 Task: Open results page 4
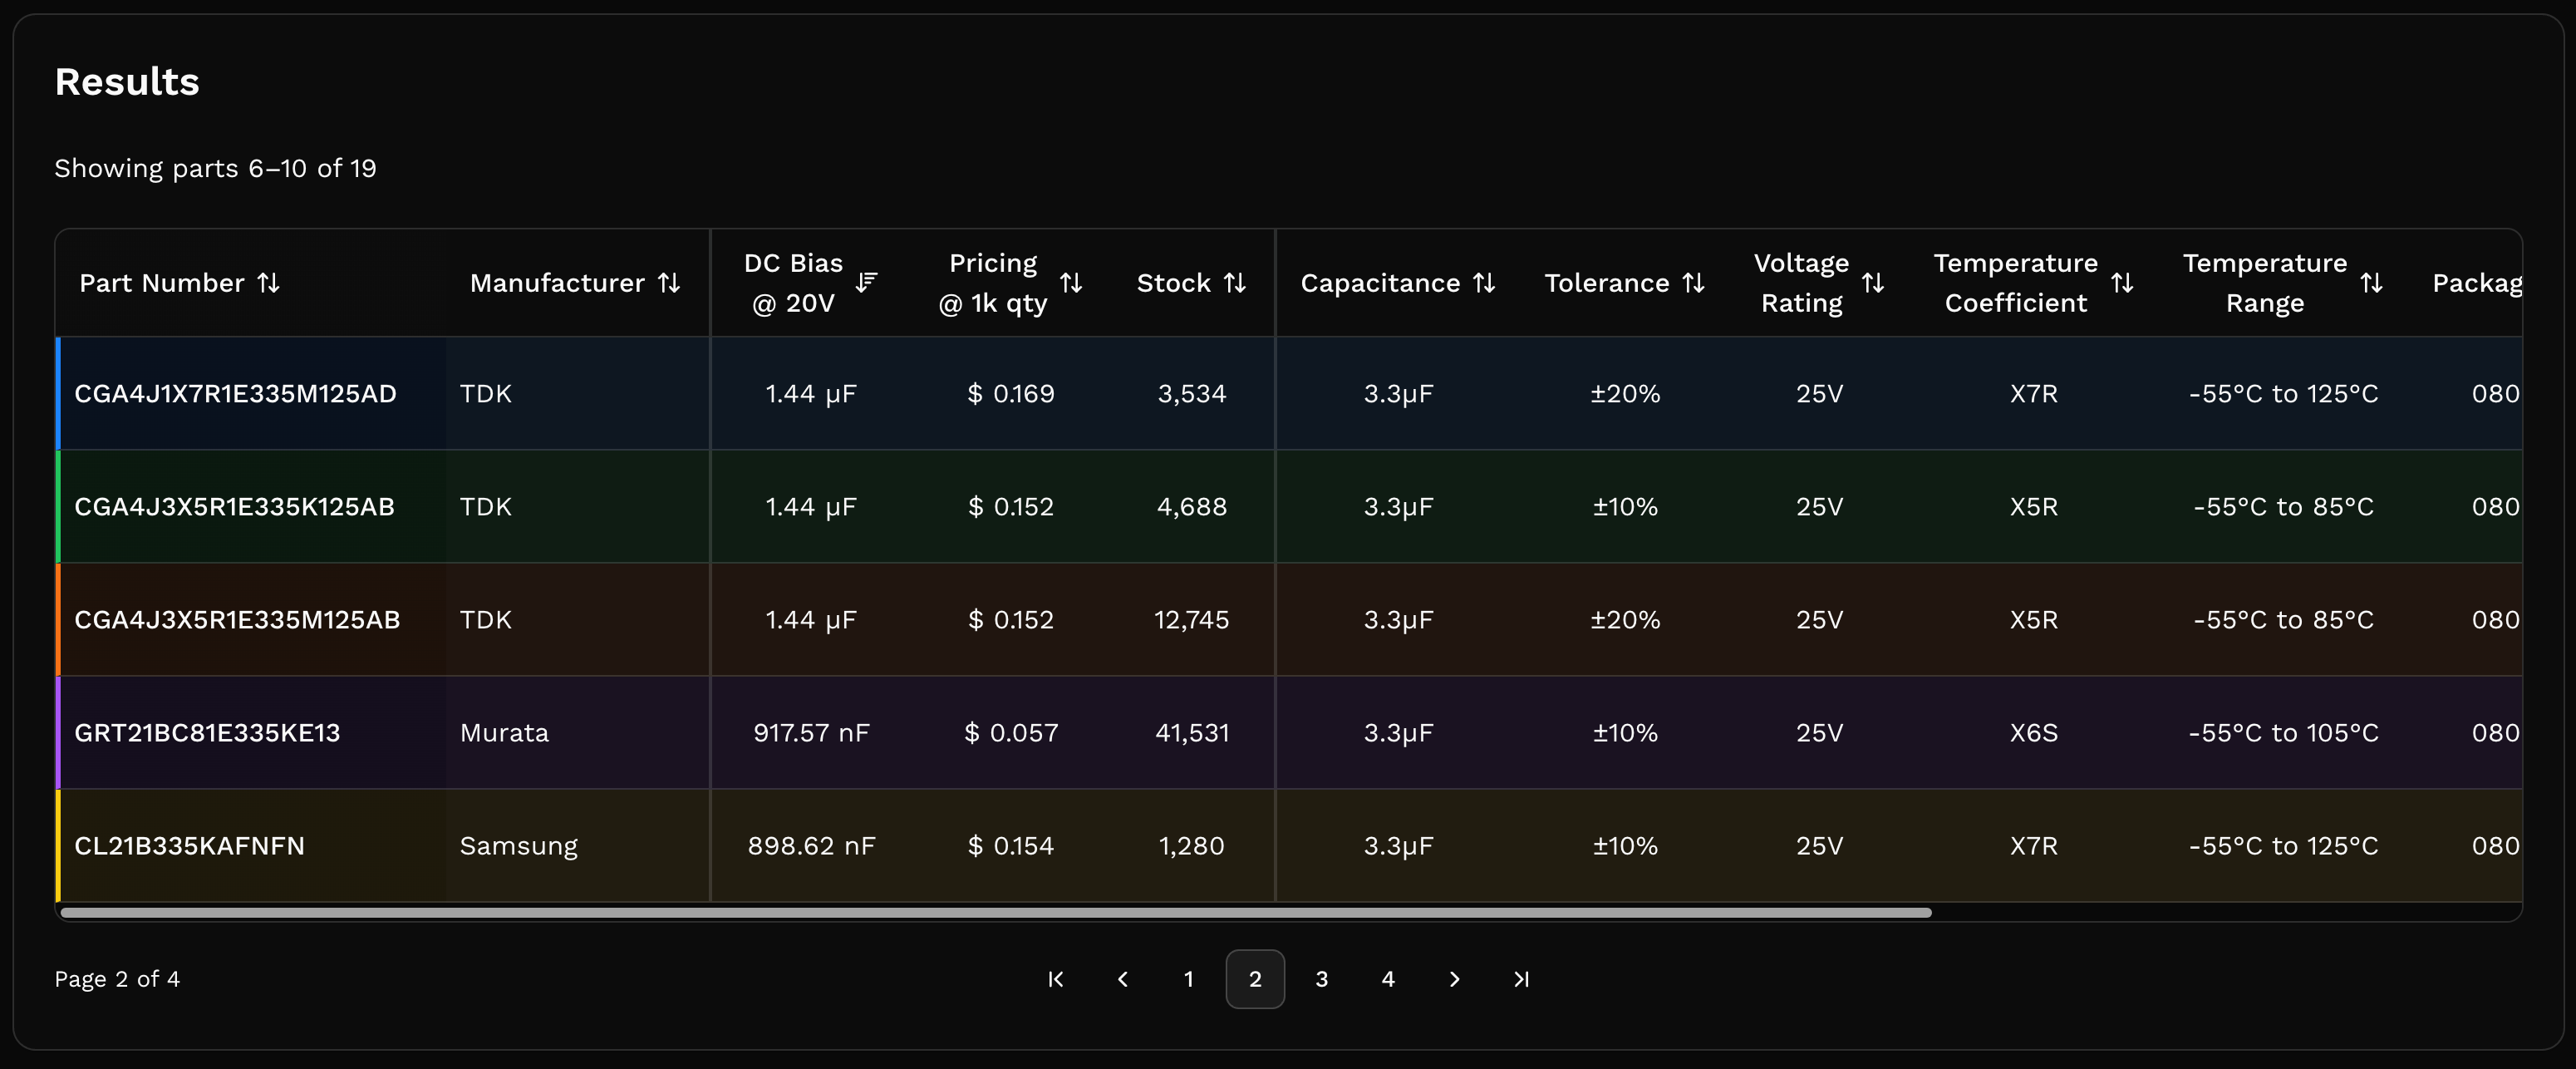1388,979
